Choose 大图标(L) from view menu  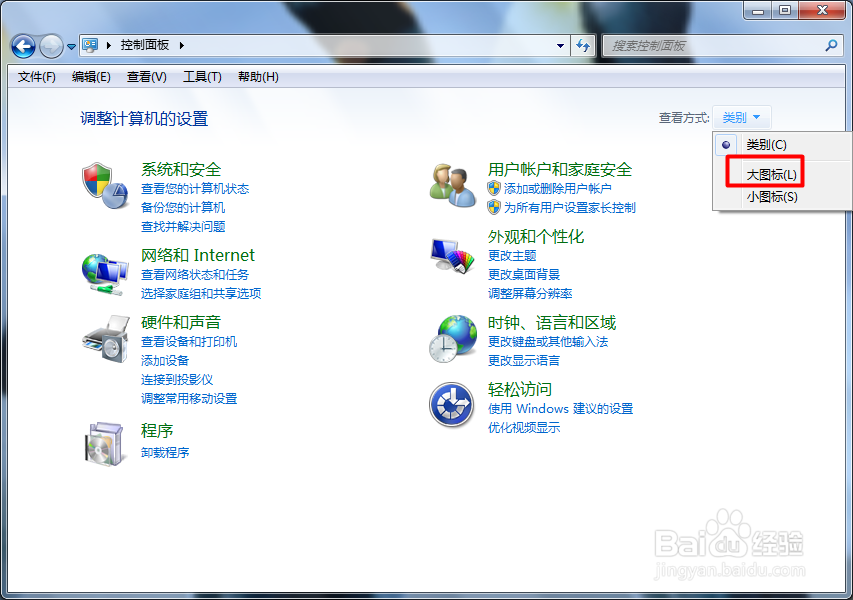[x=771, y=175]
